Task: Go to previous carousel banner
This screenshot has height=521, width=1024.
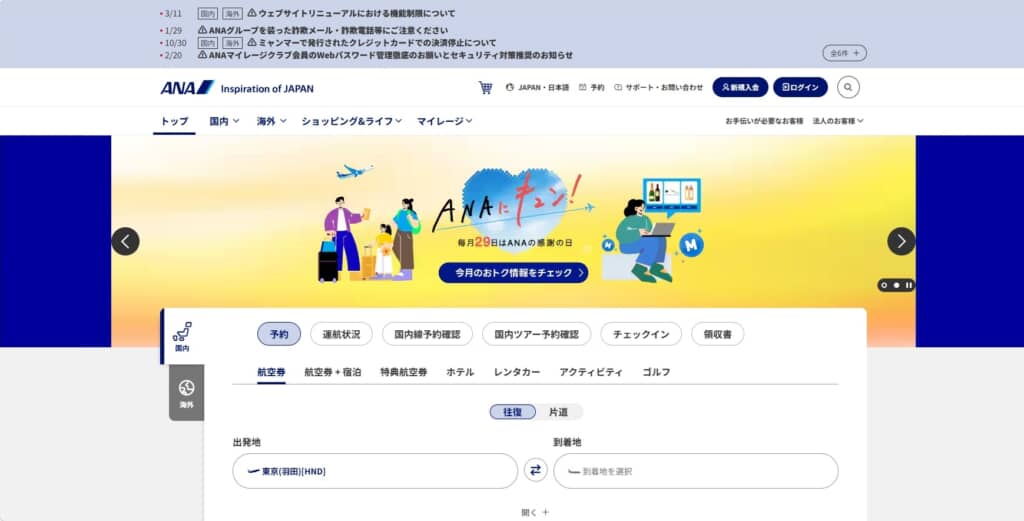Action: click(x=125, y=241)
